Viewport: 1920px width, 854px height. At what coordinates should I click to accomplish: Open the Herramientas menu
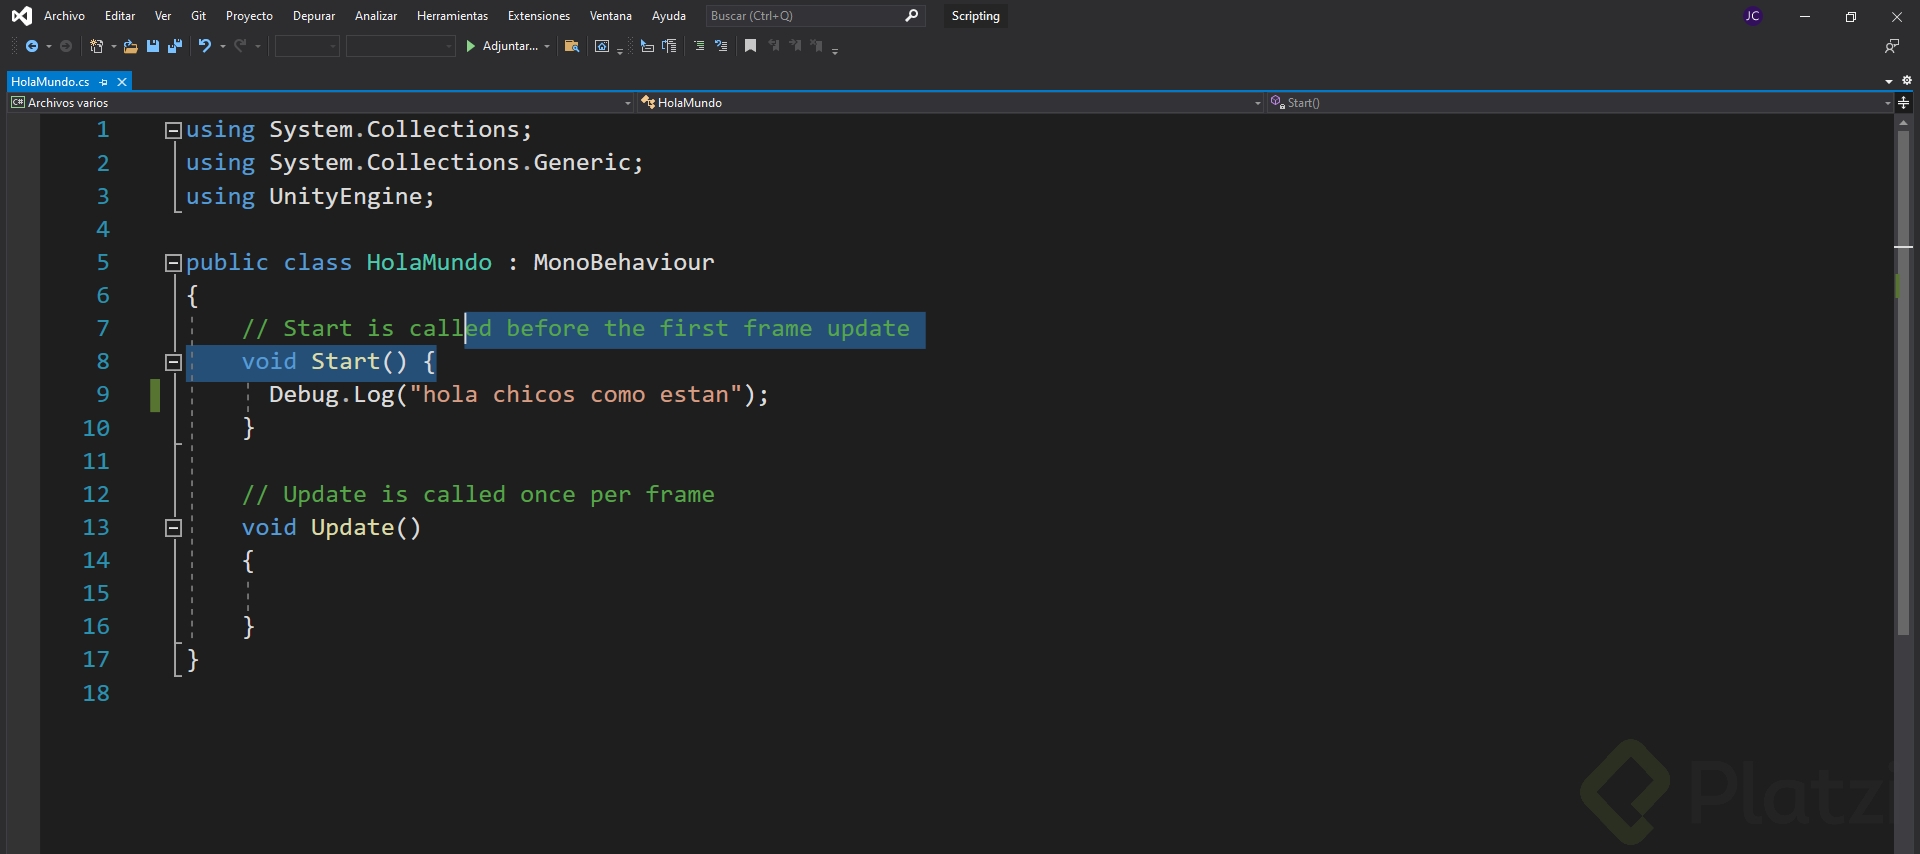pos(452,16)
